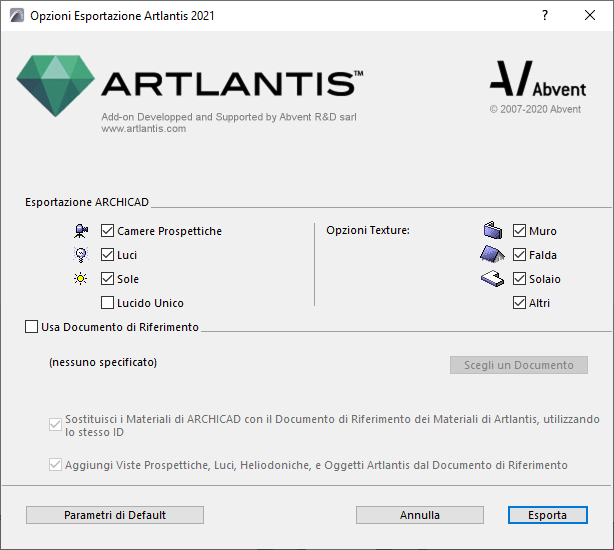614x550 pixels.
Task: Click the dialog title Opzioni Esportazione Artlantis 2021
Action: coord(122,16)
